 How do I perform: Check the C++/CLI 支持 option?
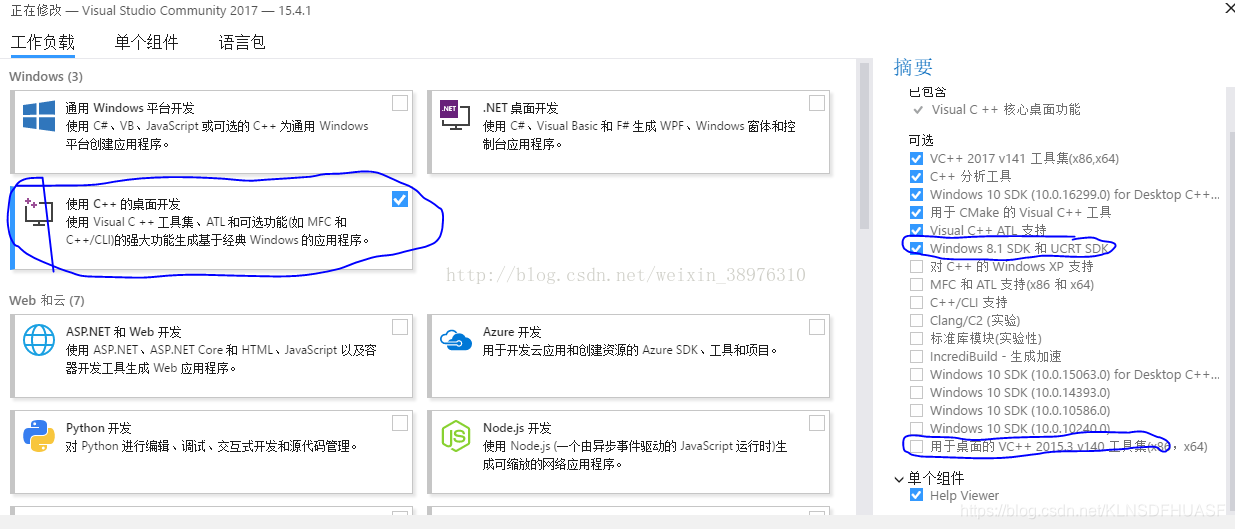916,302
